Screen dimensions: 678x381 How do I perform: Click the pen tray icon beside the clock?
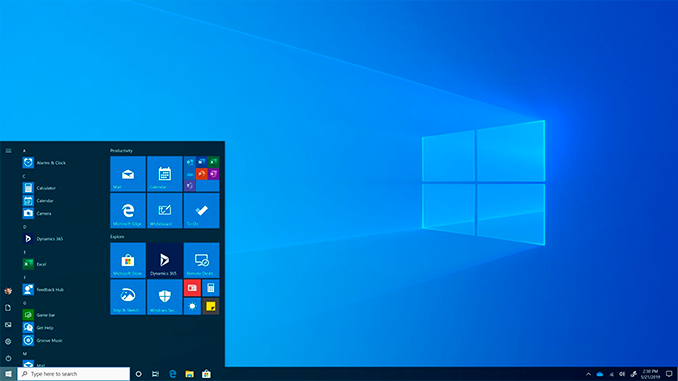[x=633, y=374]
